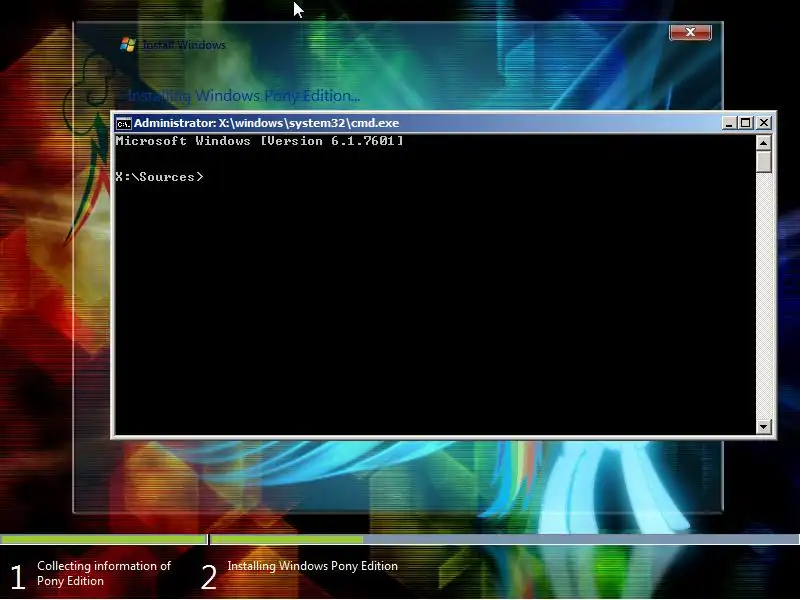Click the command prompt scrollbar thumb
800x600 pixels.
[x=763, y=162]
